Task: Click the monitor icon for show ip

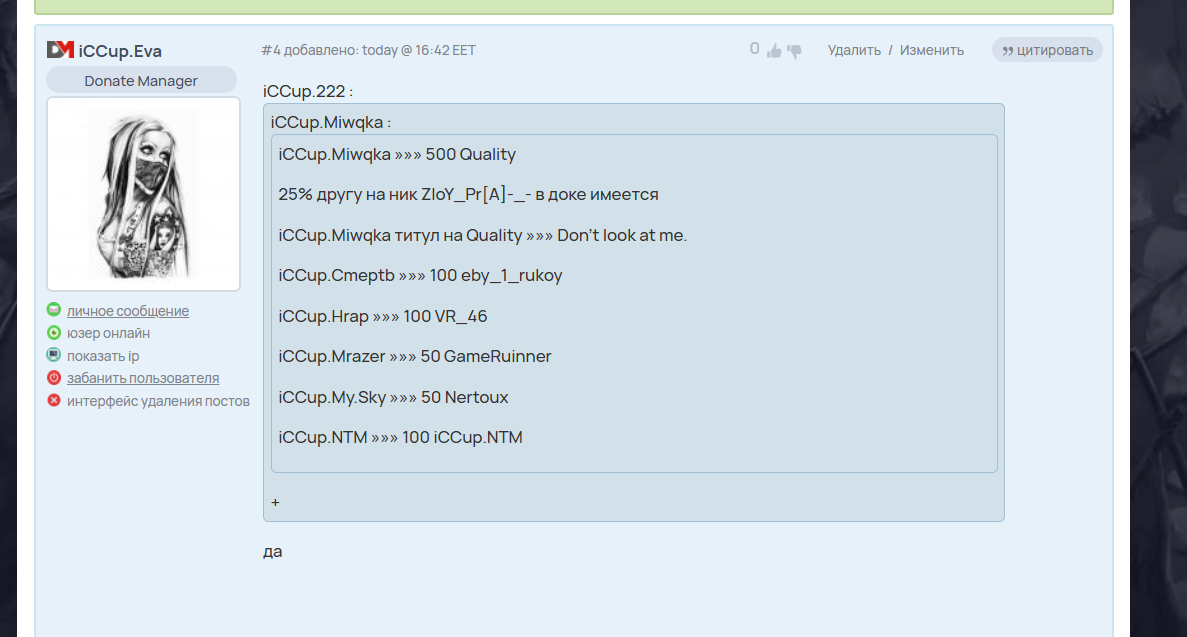Action: click(54, 354)
